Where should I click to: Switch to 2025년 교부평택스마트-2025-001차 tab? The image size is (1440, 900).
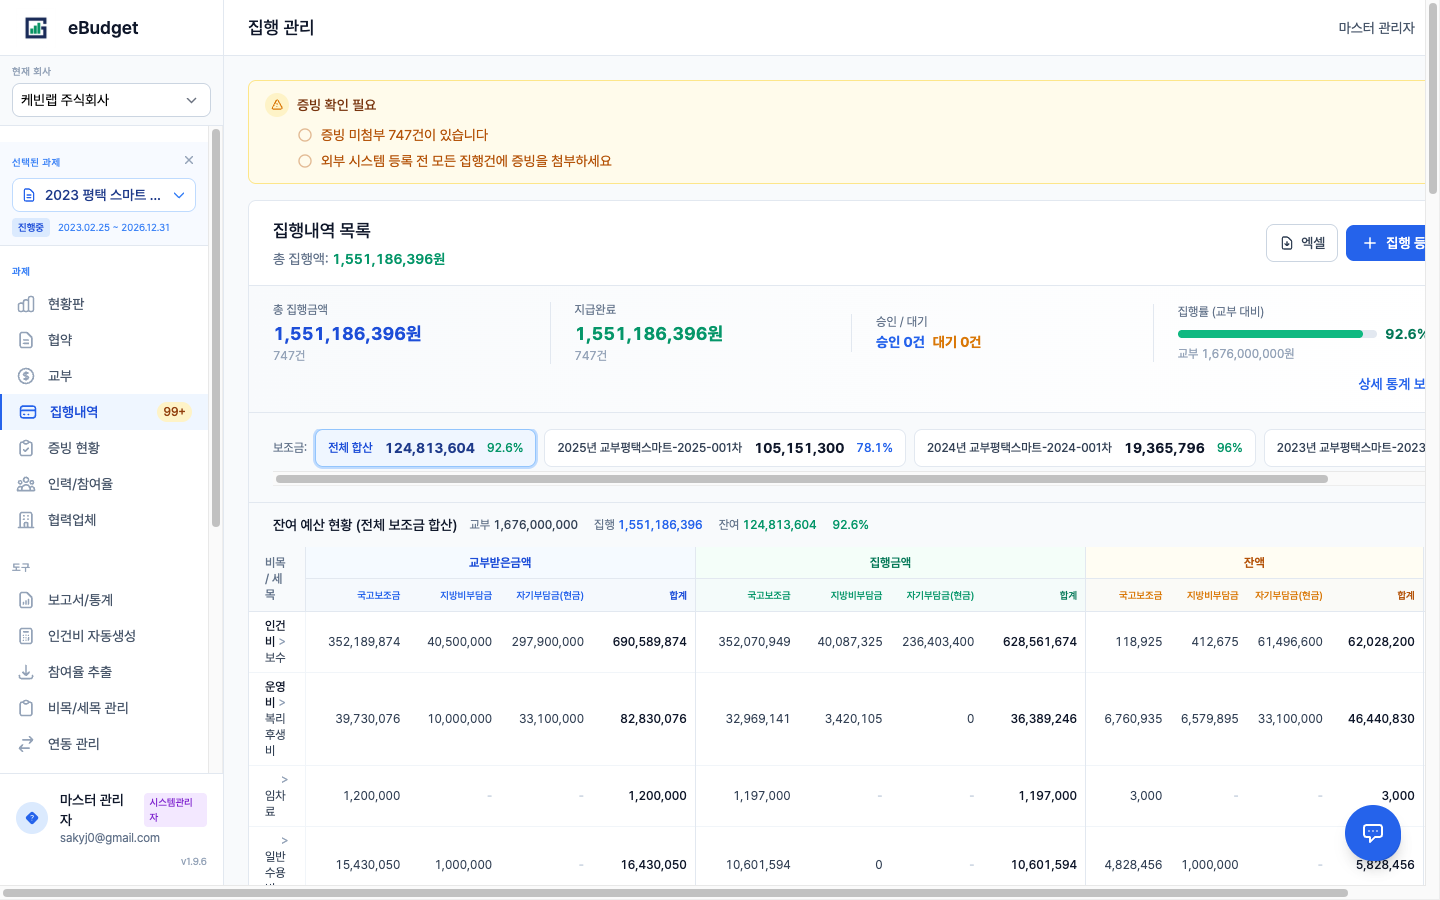(x=724, y=448)
